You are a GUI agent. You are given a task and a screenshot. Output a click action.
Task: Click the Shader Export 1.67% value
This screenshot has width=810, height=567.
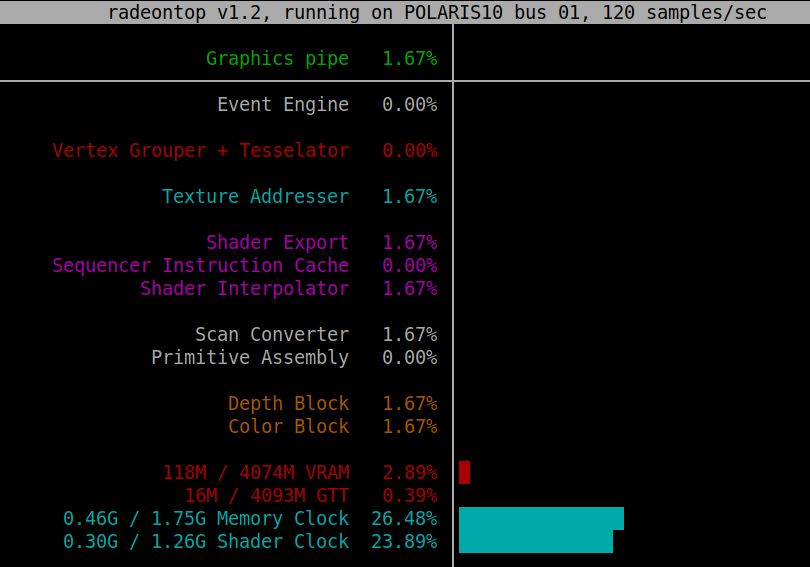pyautogui.click(x=410, y=243)
